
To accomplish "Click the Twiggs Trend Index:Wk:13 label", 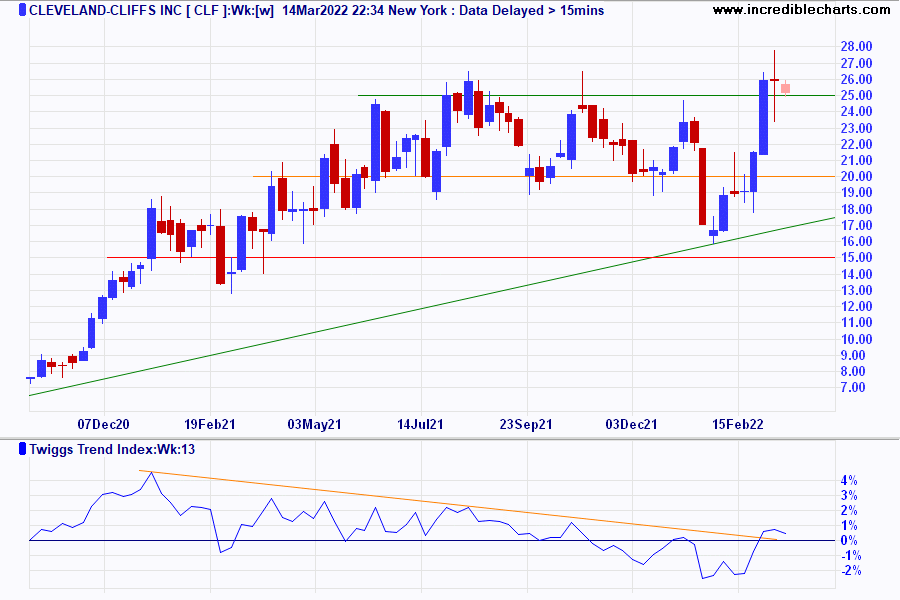I will click(112, 449).
